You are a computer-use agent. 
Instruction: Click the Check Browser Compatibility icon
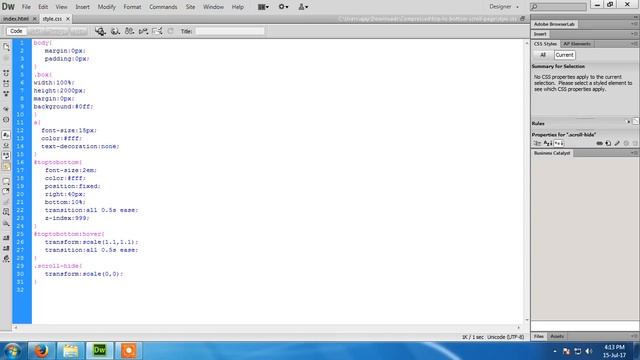tap(157, 31)
